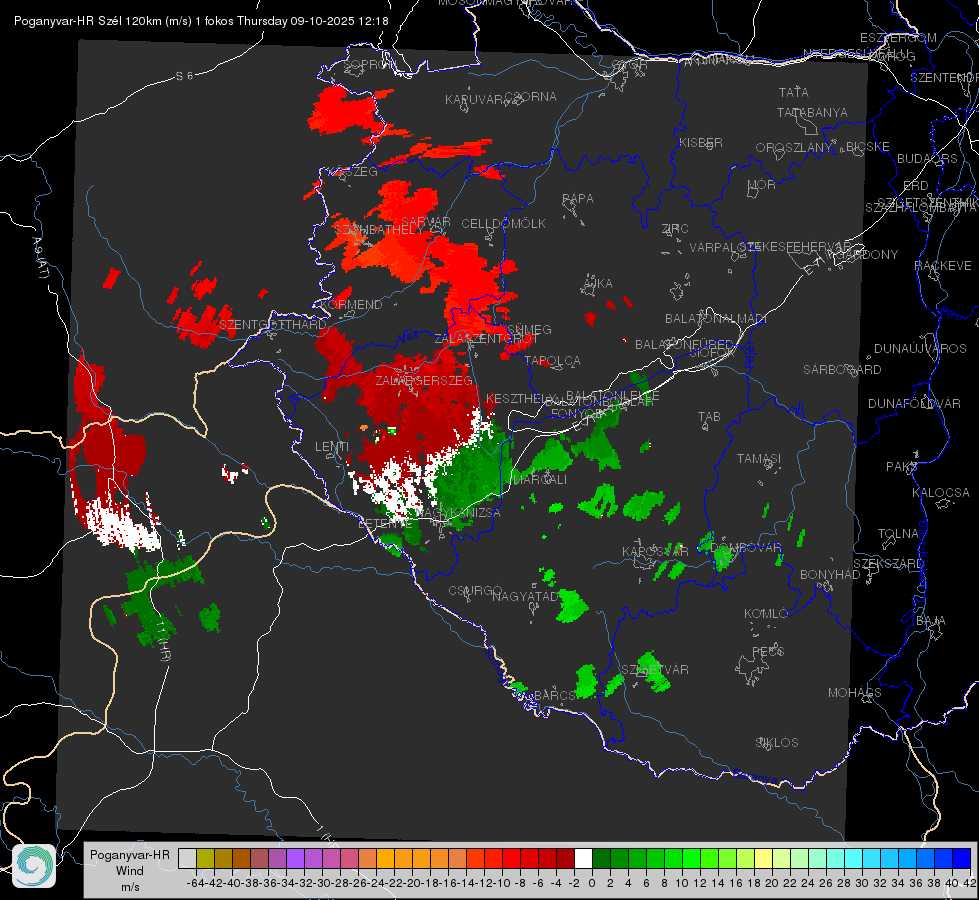
Task: Pick the dark blue 40–42 m/s legend swatch
Action: 962,859
